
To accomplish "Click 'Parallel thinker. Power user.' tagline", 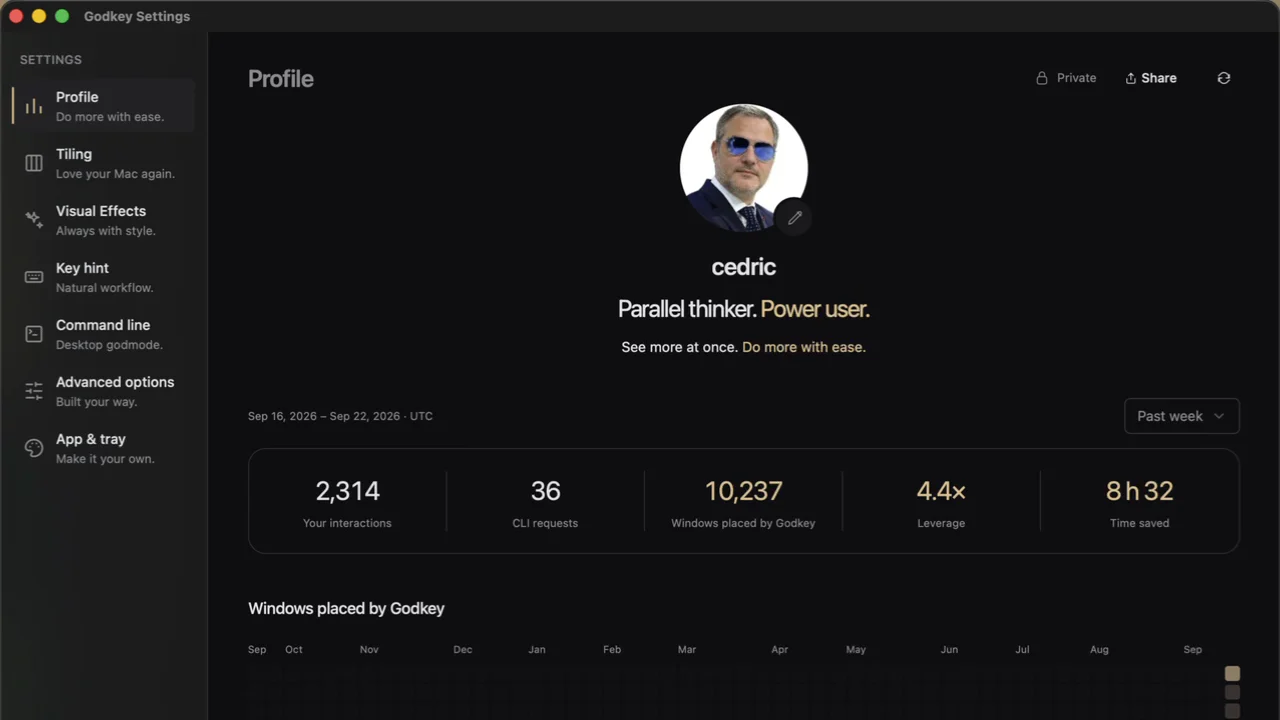I will [x=744, y=309].
